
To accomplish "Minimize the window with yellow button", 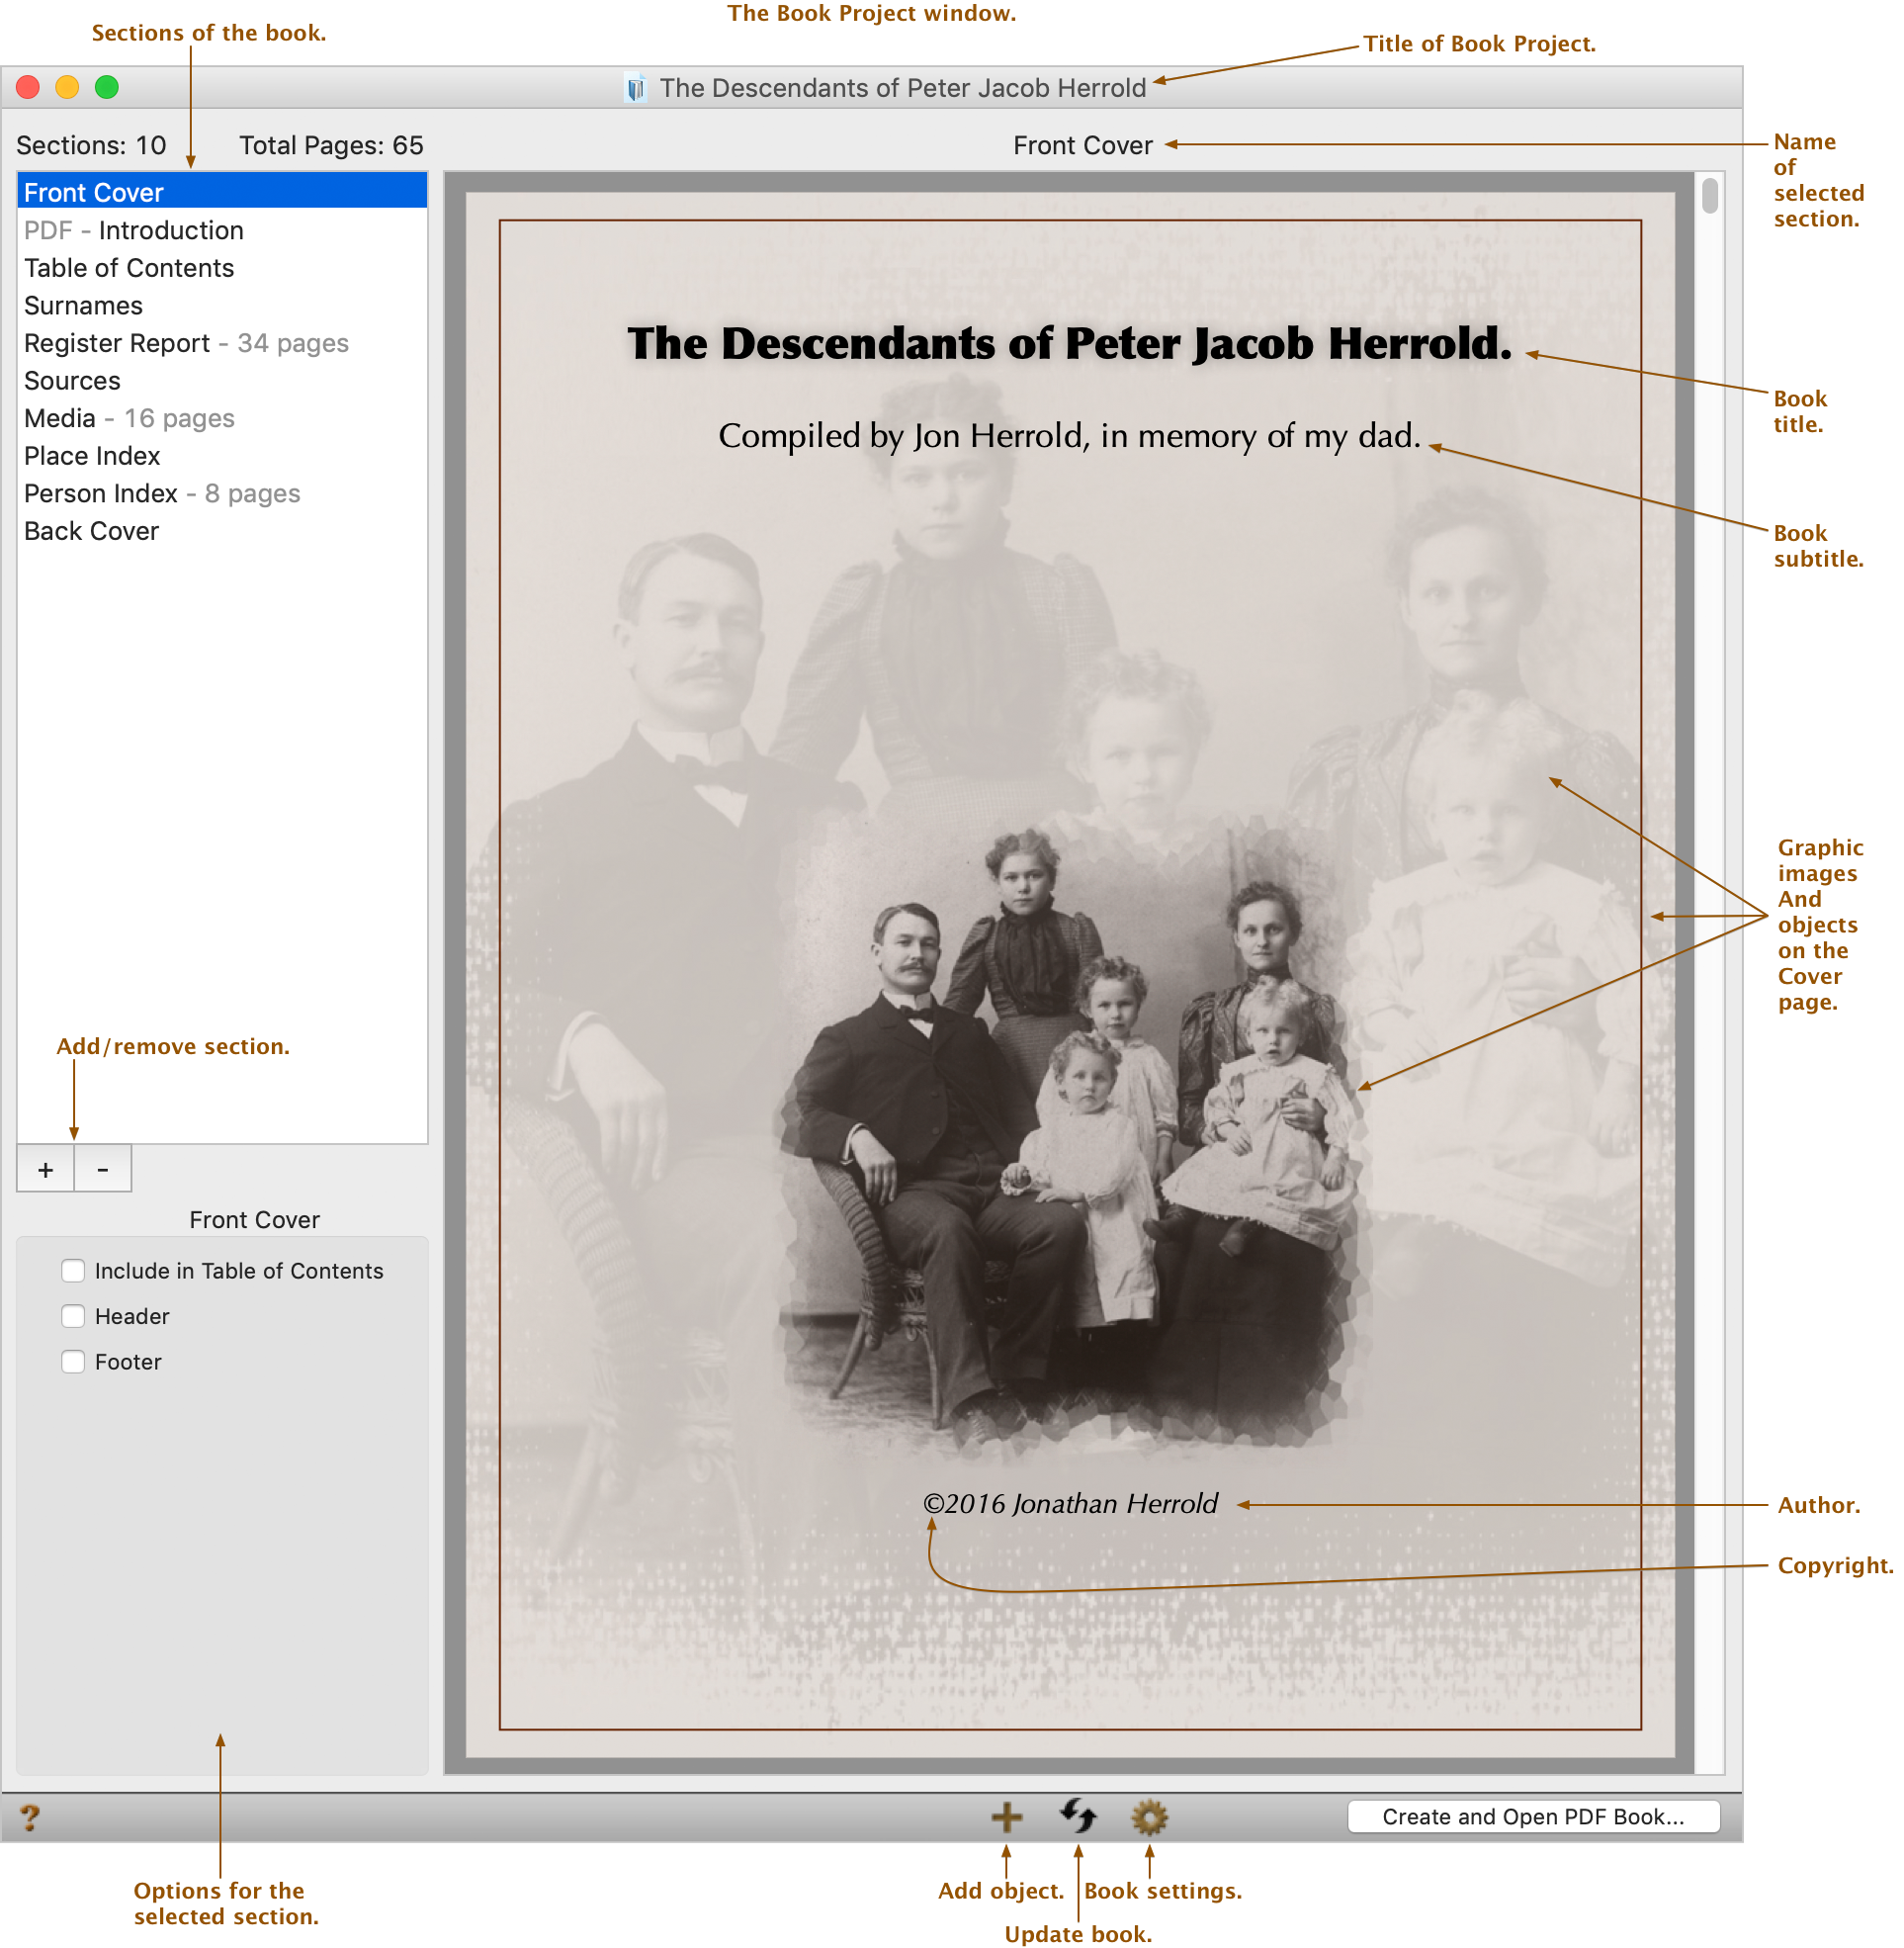I will (x=67, y=87).
